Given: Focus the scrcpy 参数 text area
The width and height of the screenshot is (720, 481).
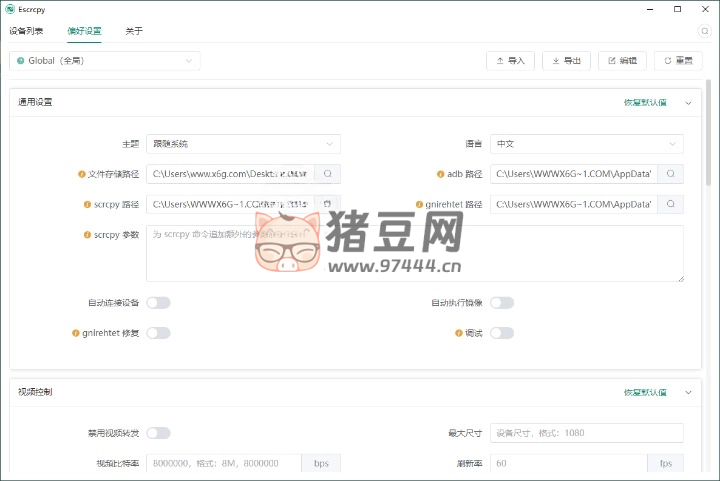Looking at the screenshot, I should pyautogui.click(x=415, y=253).
